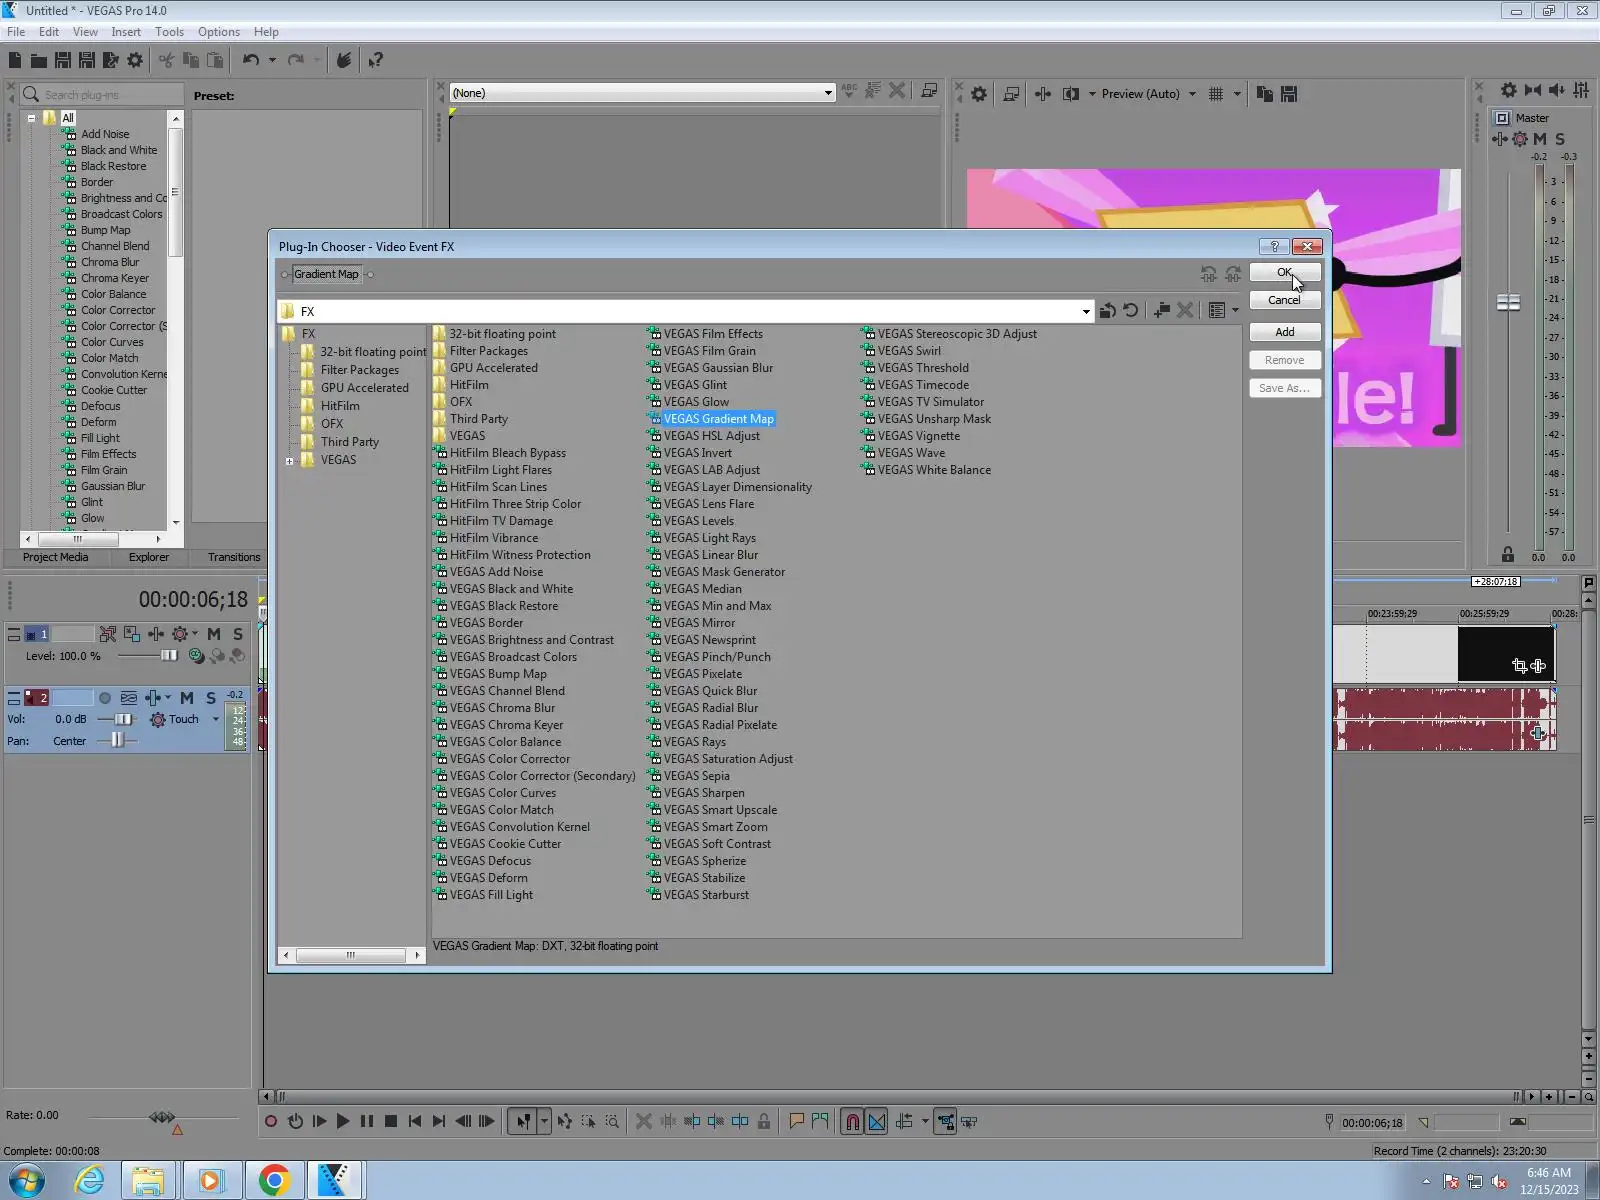Insert a region from transport toolbar
This screenshot has width=1600, height=1200.
coord(820,1122)
